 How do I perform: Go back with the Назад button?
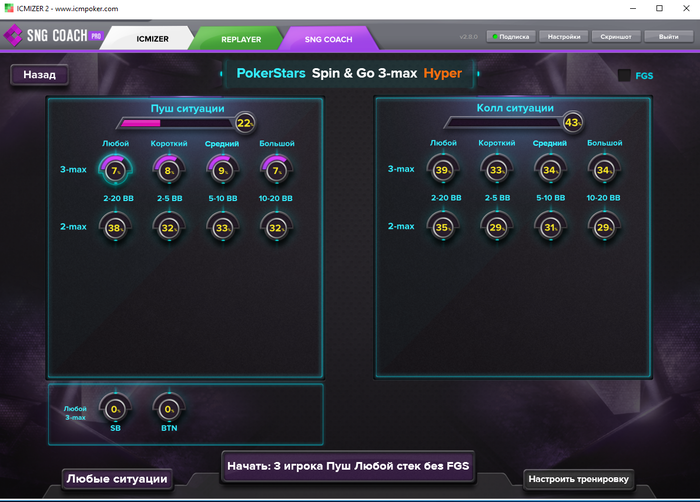pos(39,75)
